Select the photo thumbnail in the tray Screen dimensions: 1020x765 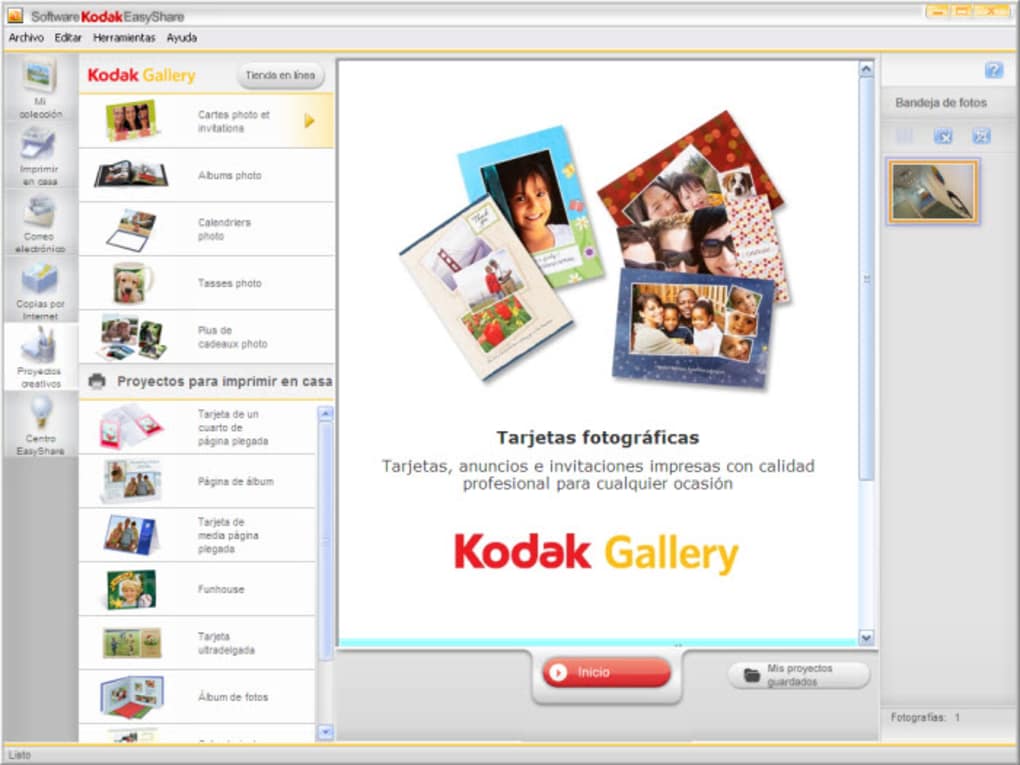click(933, 191)
